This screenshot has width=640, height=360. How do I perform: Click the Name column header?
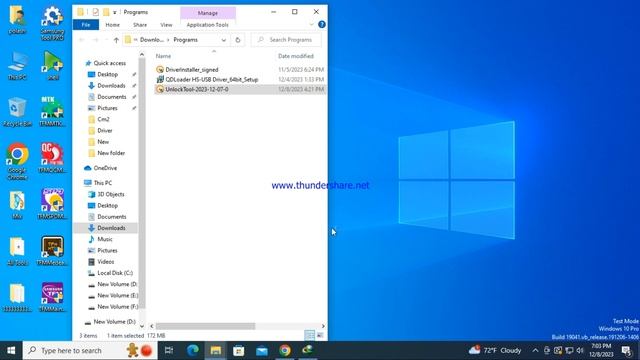pyautogui.click(x=163, y=56)
